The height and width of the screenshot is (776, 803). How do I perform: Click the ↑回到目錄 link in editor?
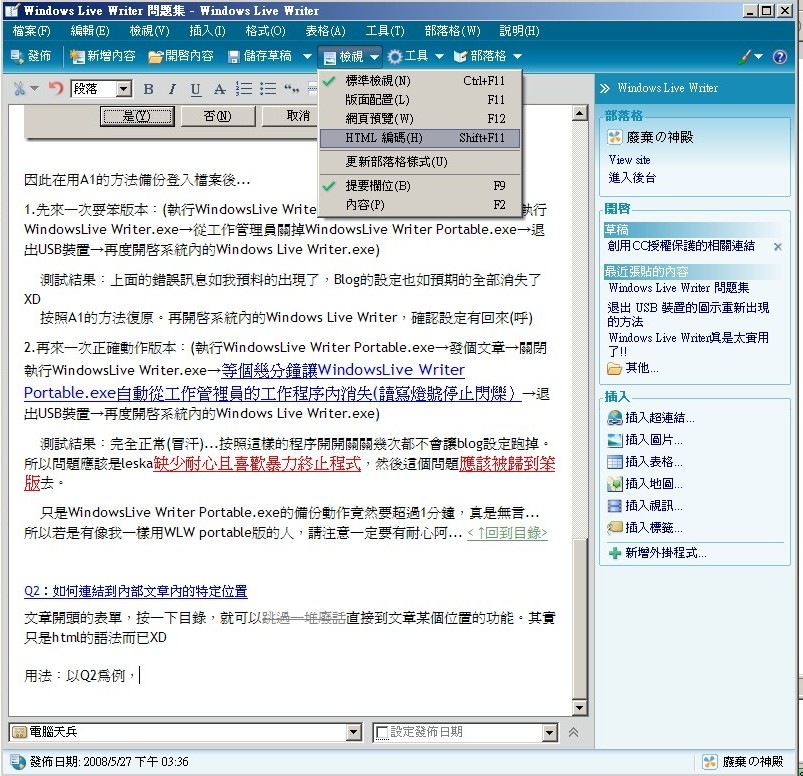pyautogui.click(x=507, y=533)
